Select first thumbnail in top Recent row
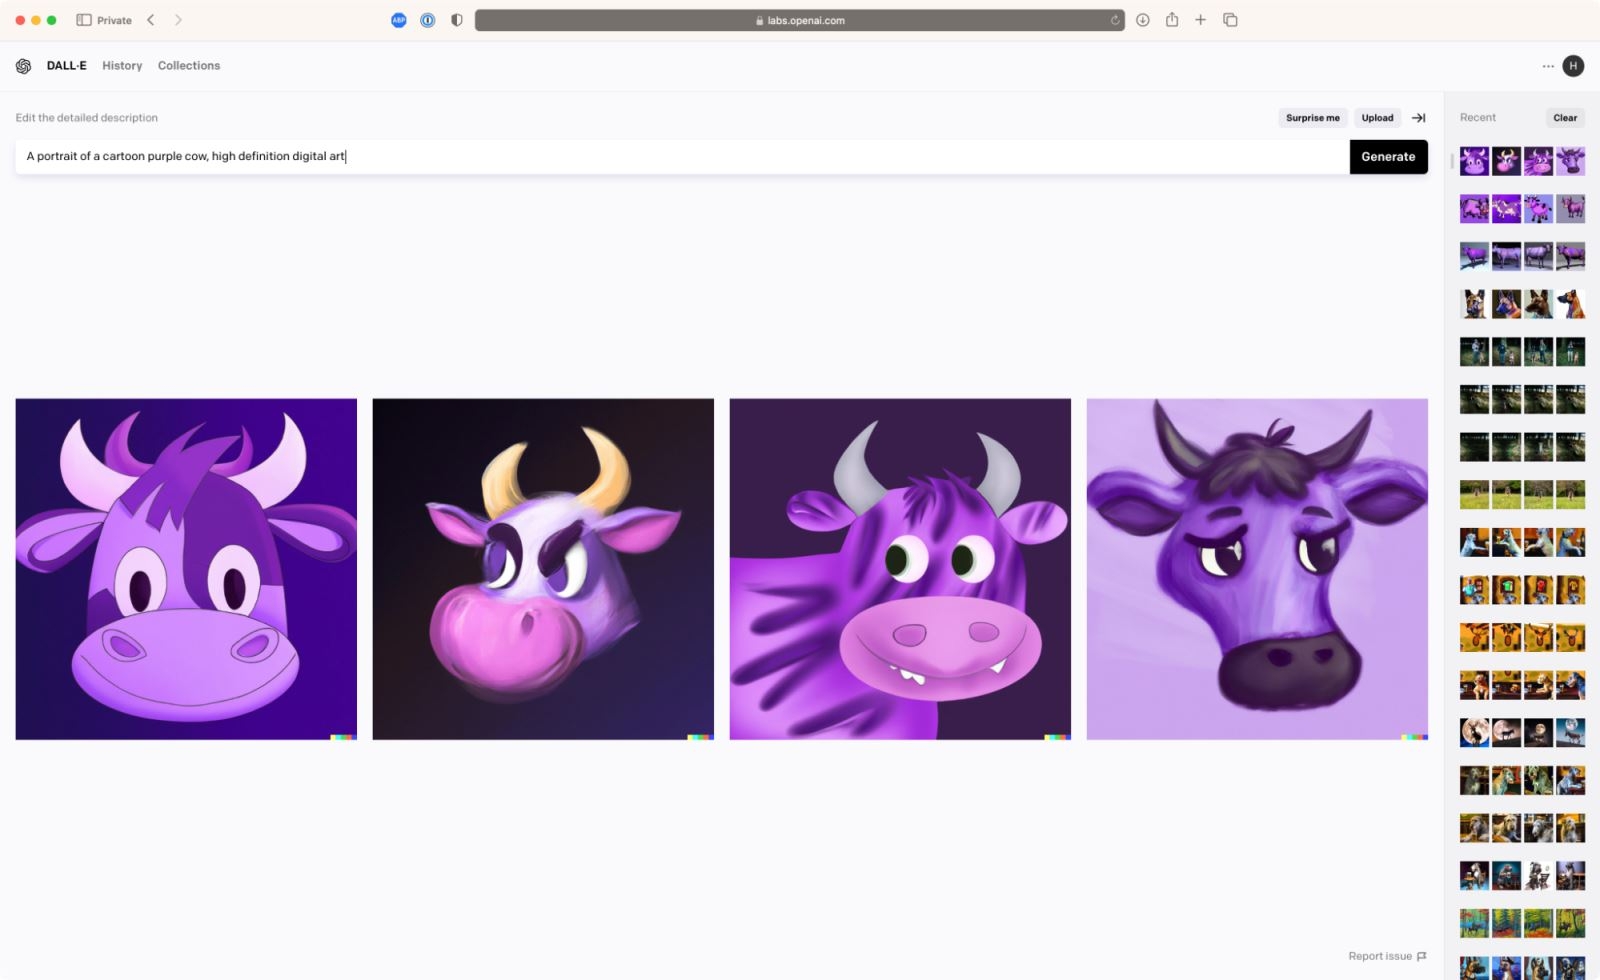 (1474, 161)
